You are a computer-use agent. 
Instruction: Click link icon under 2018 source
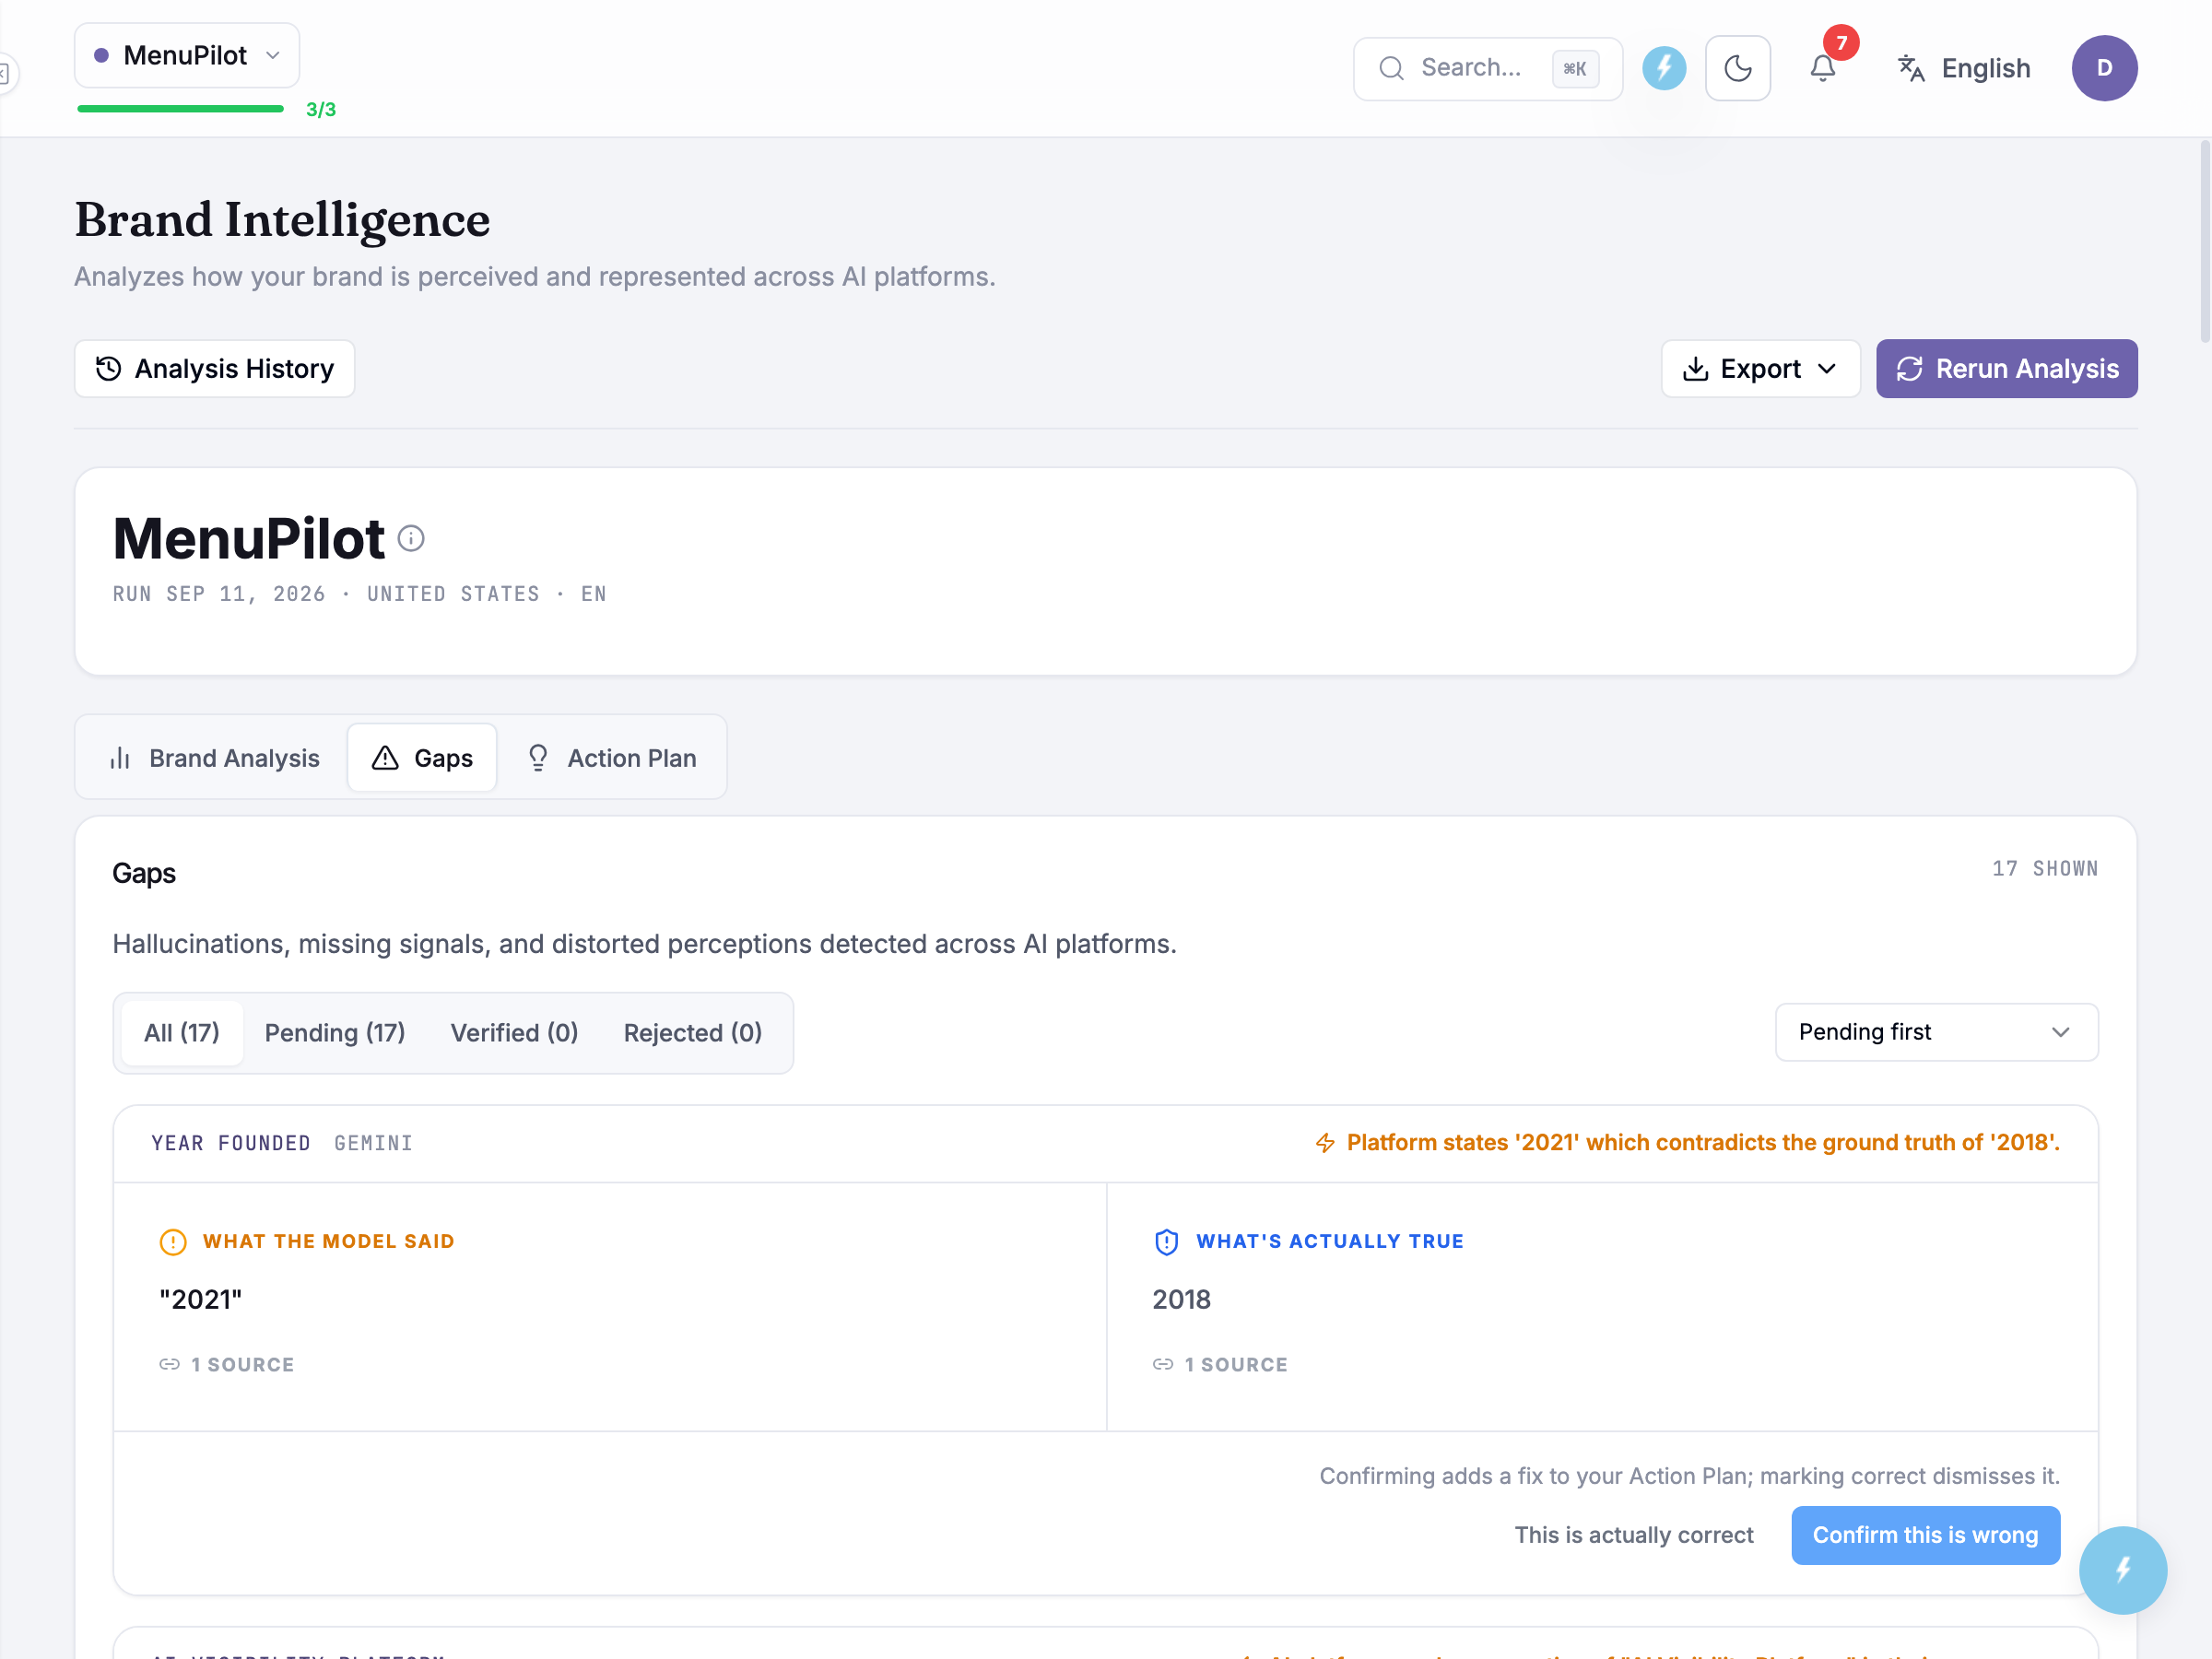pos(1163,1364)
